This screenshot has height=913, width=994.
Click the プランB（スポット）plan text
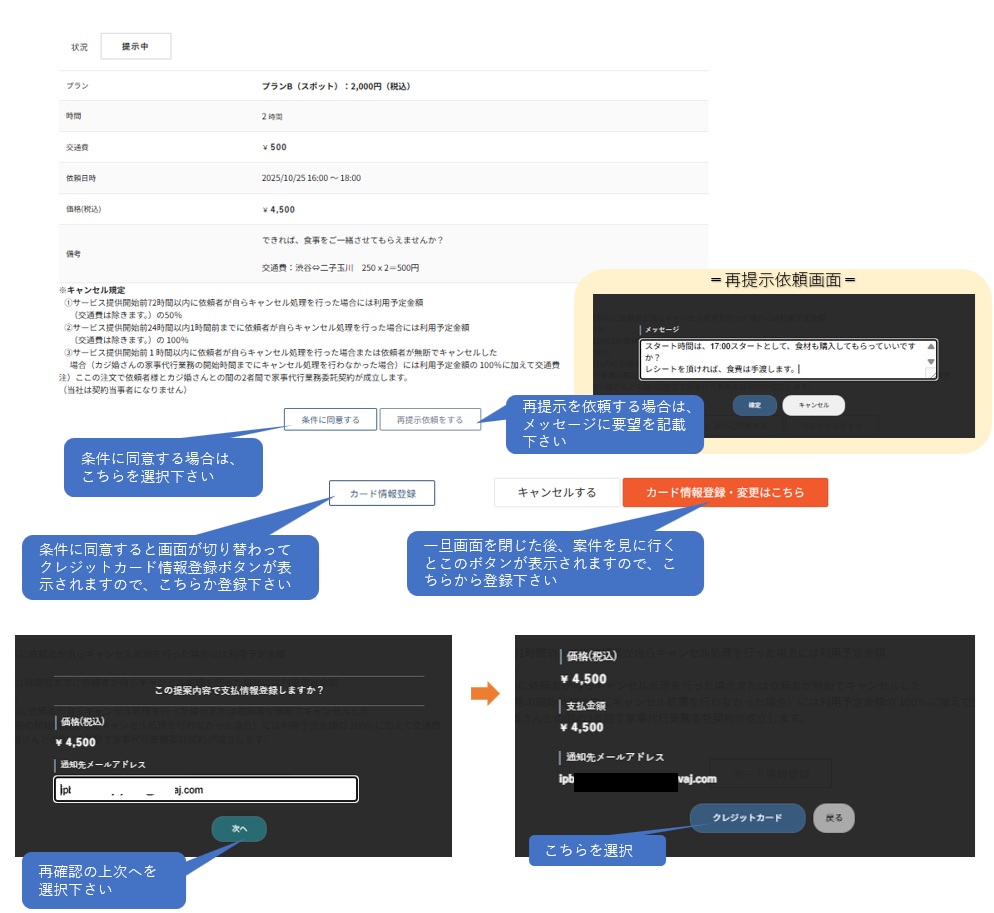(x=335, y=86)
